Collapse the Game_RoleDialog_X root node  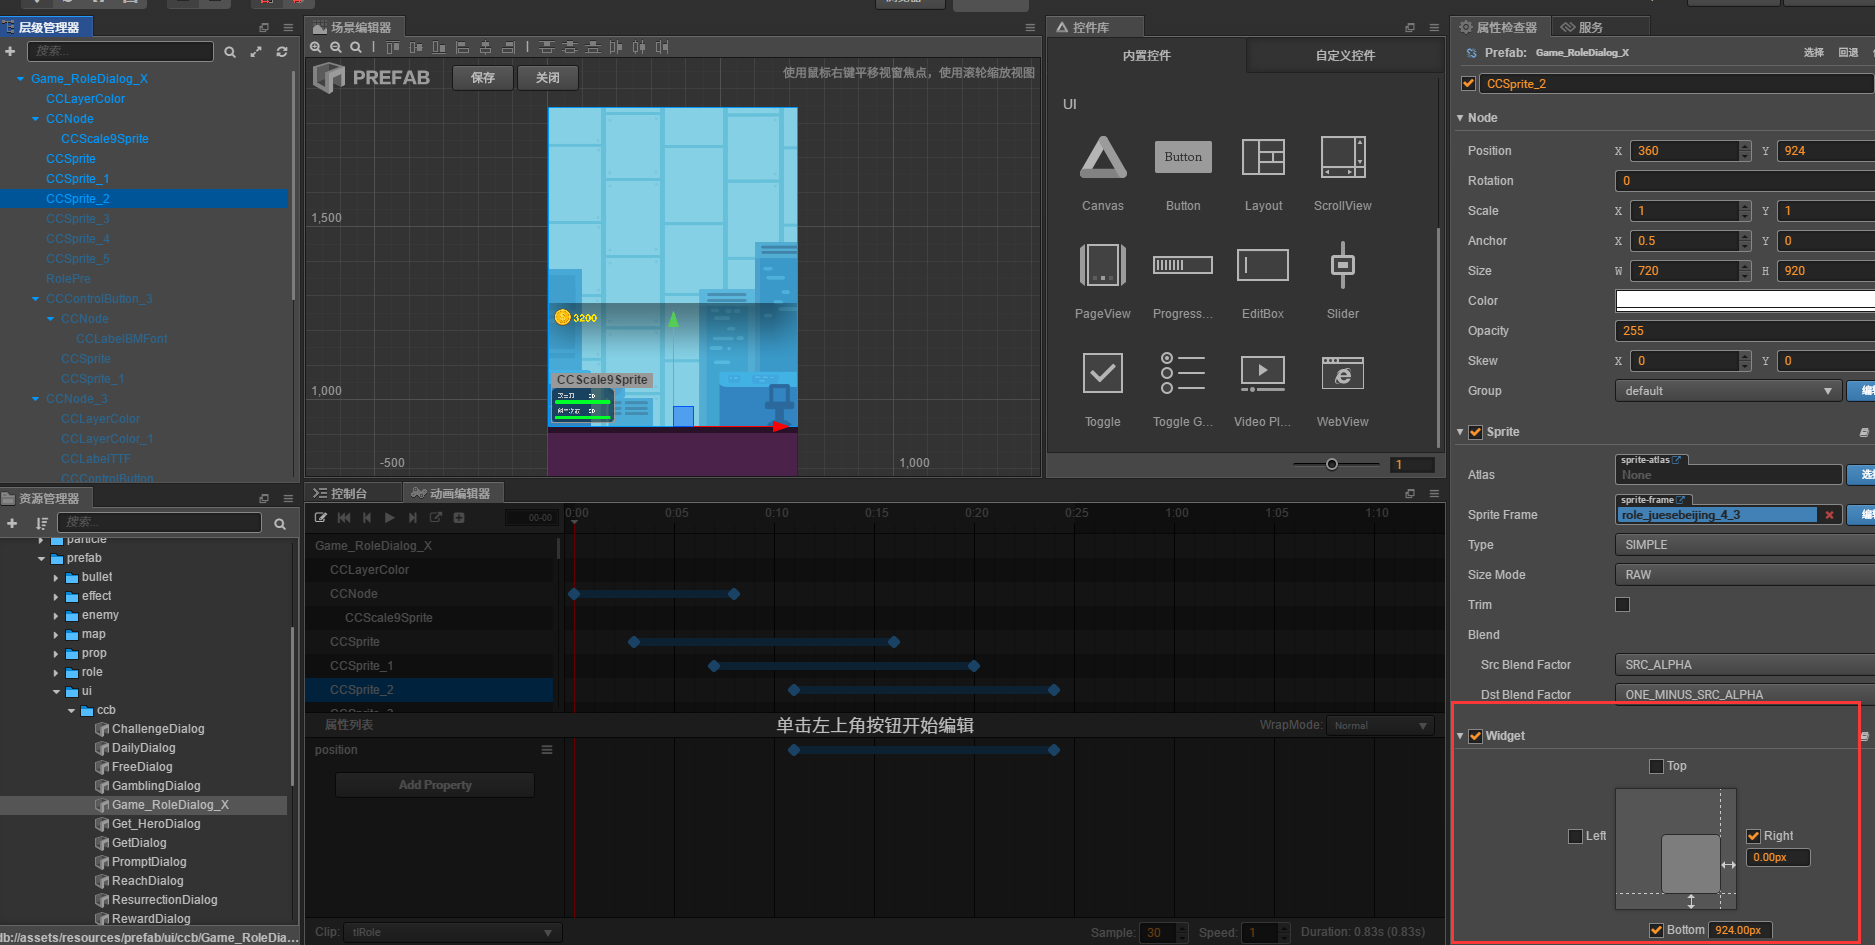point(21,79)
